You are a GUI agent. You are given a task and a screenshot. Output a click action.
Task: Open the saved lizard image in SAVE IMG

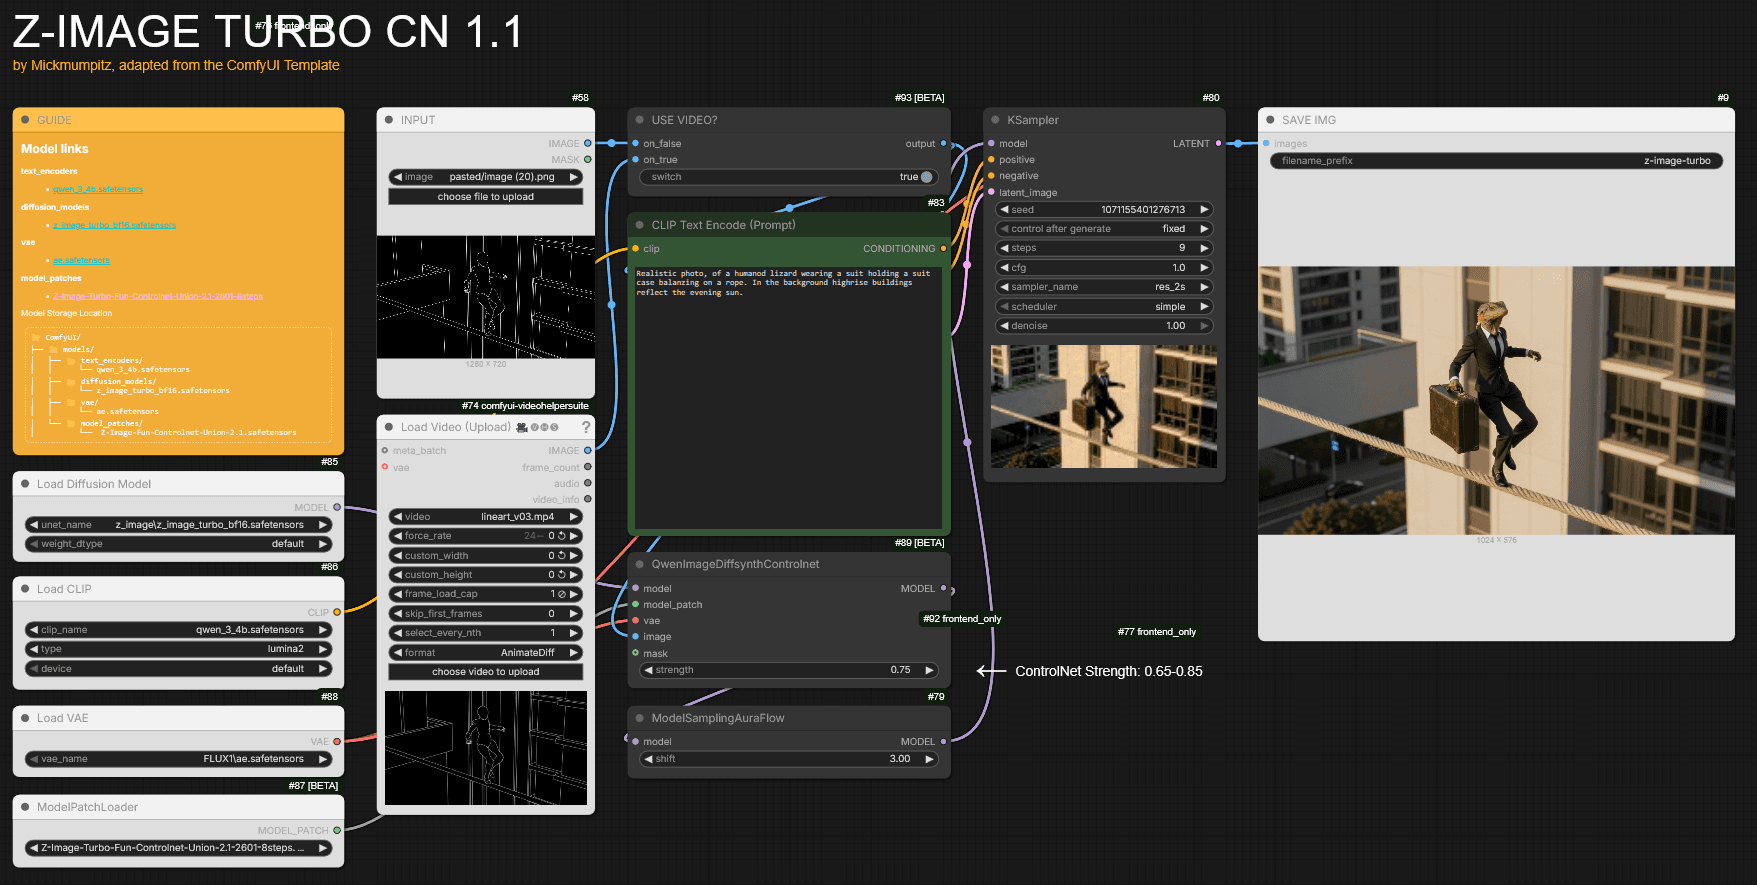pos(1496,400)
